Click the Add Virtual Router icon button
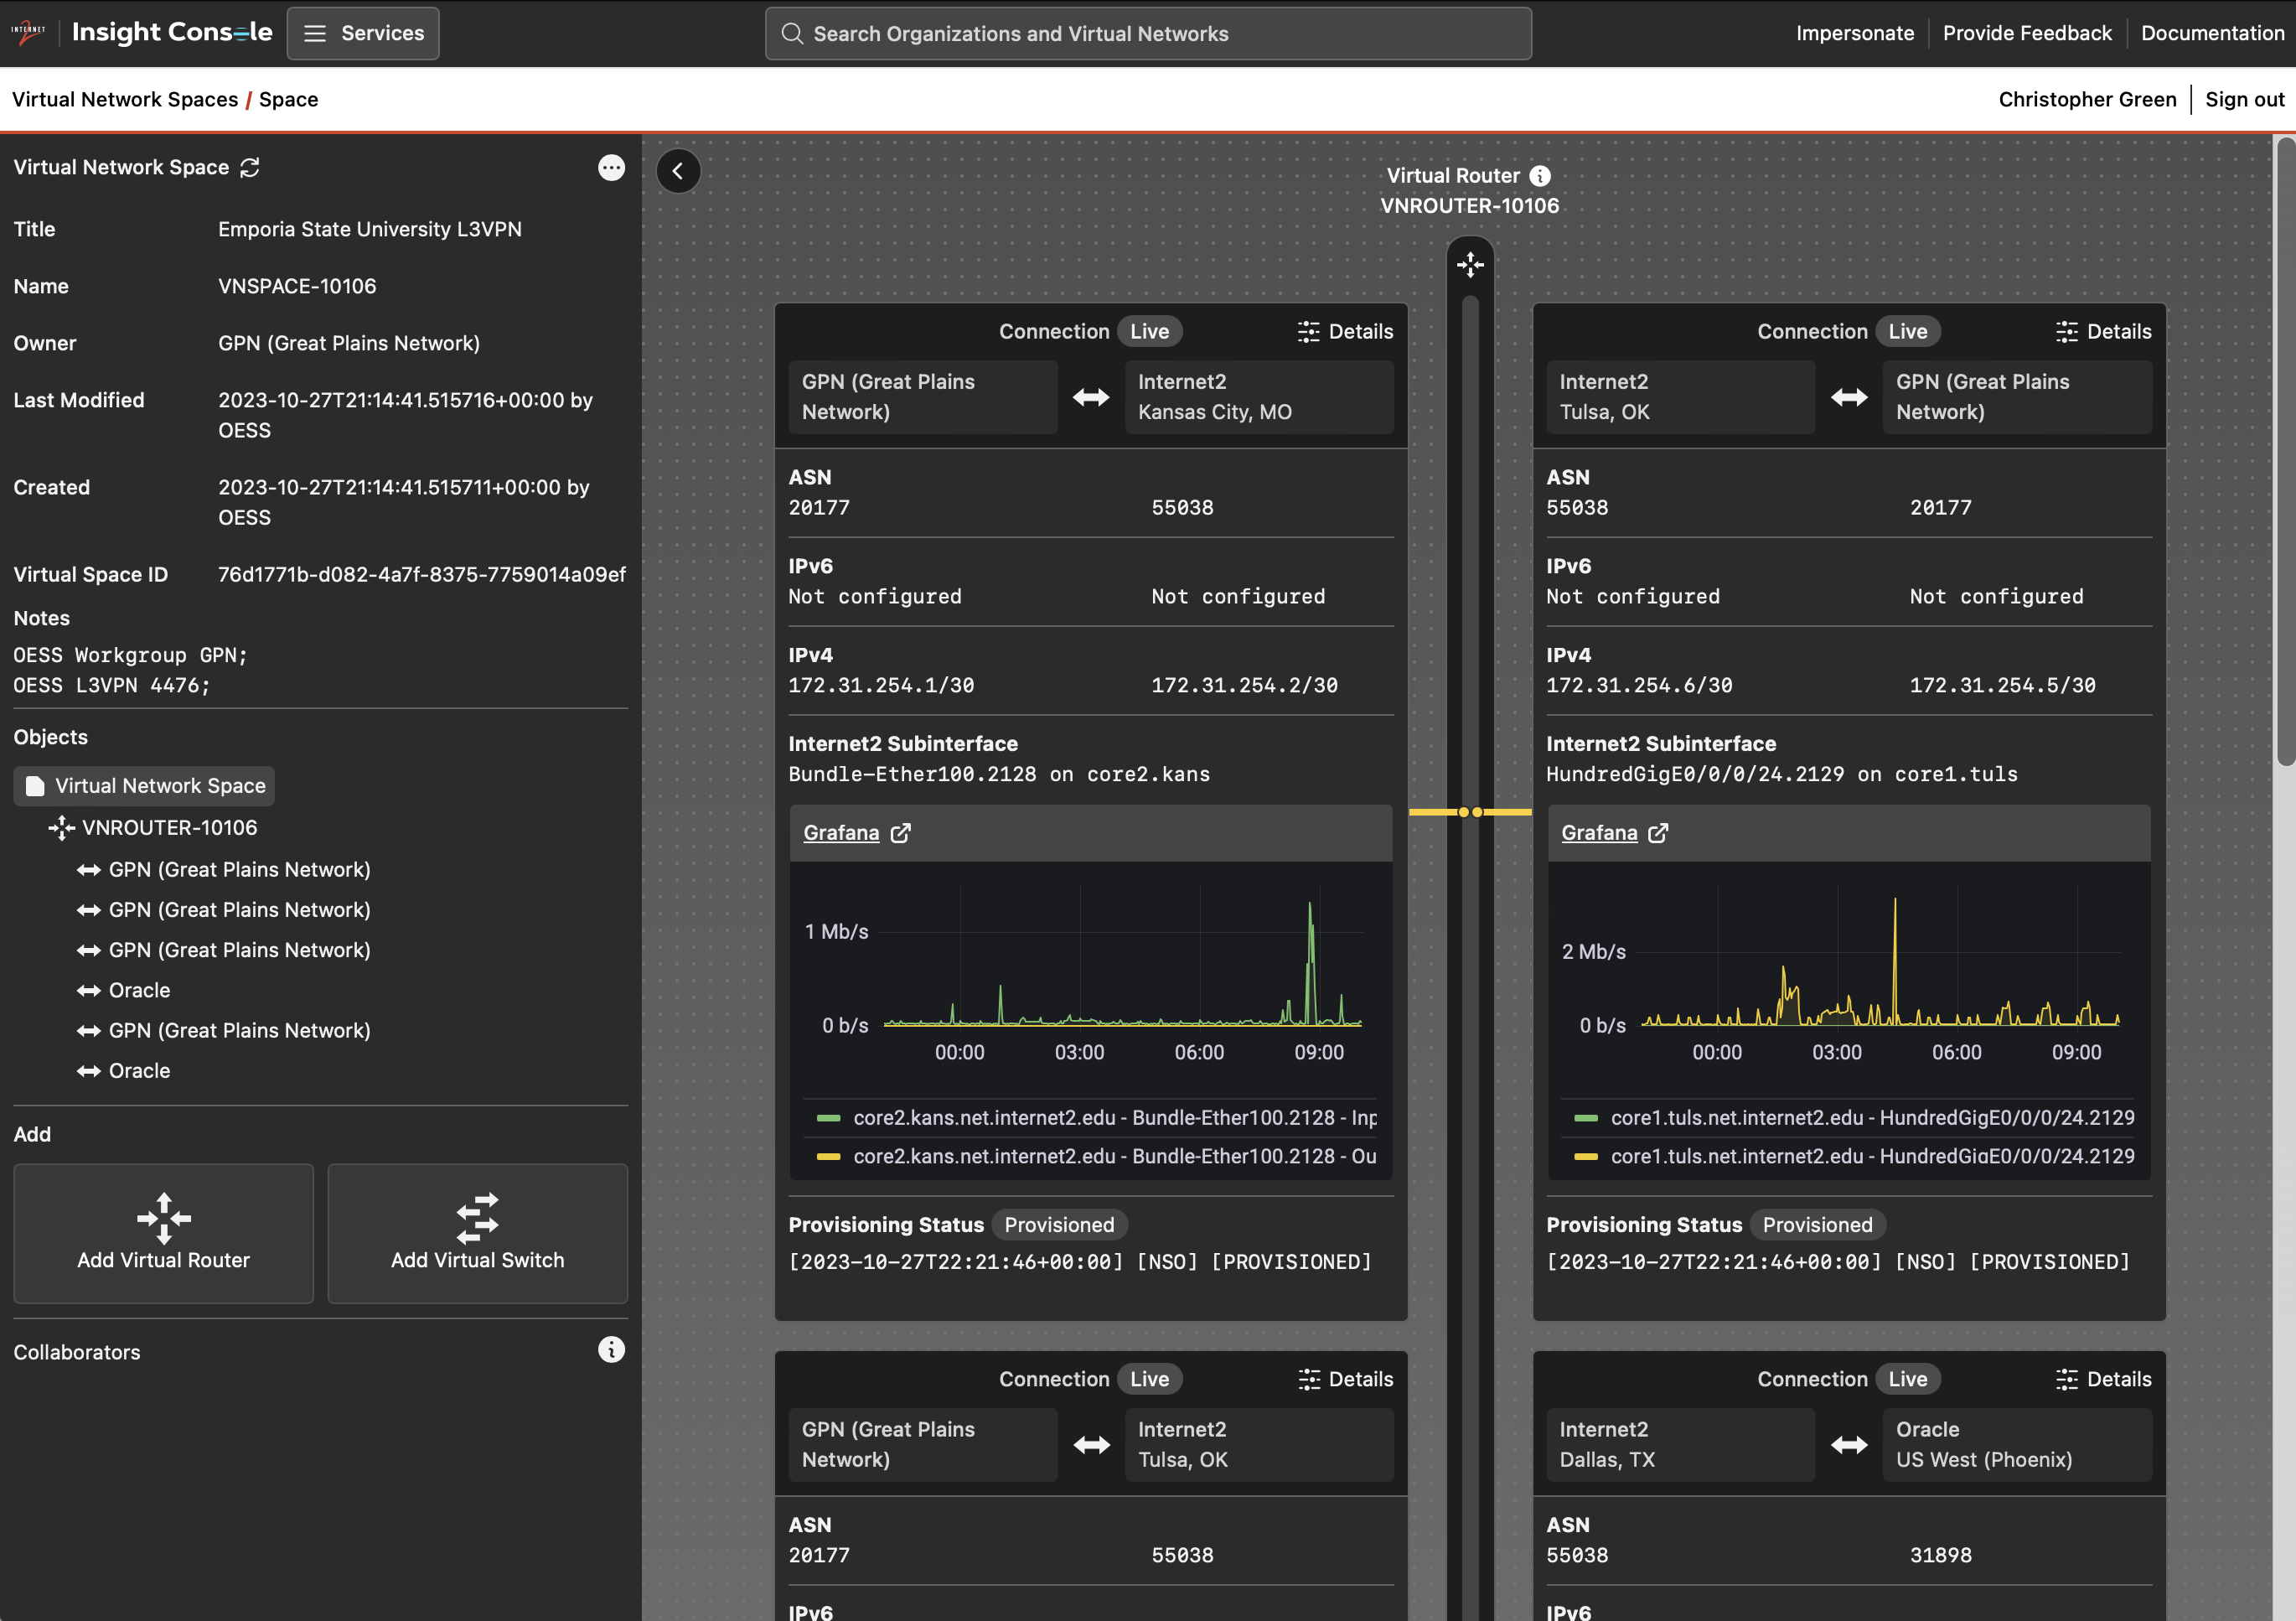This screenshot has height=1621, width=2296. (x=163, y=1232)
